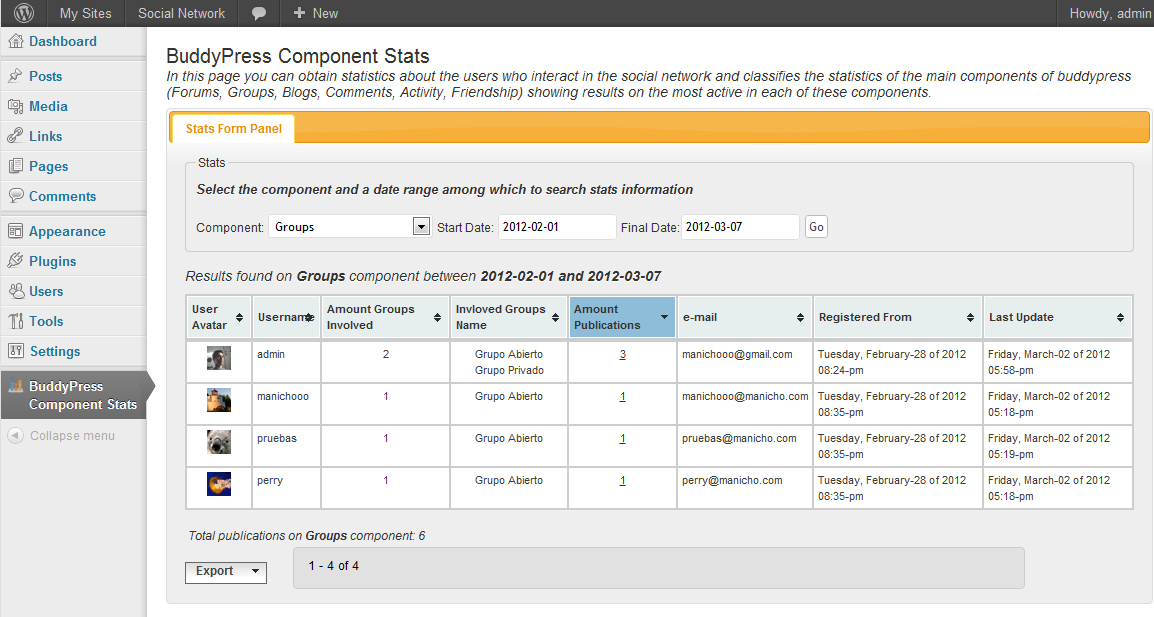Open the Tools menu item
This screenshot has height=617, width=1154.
pos(46,321)
